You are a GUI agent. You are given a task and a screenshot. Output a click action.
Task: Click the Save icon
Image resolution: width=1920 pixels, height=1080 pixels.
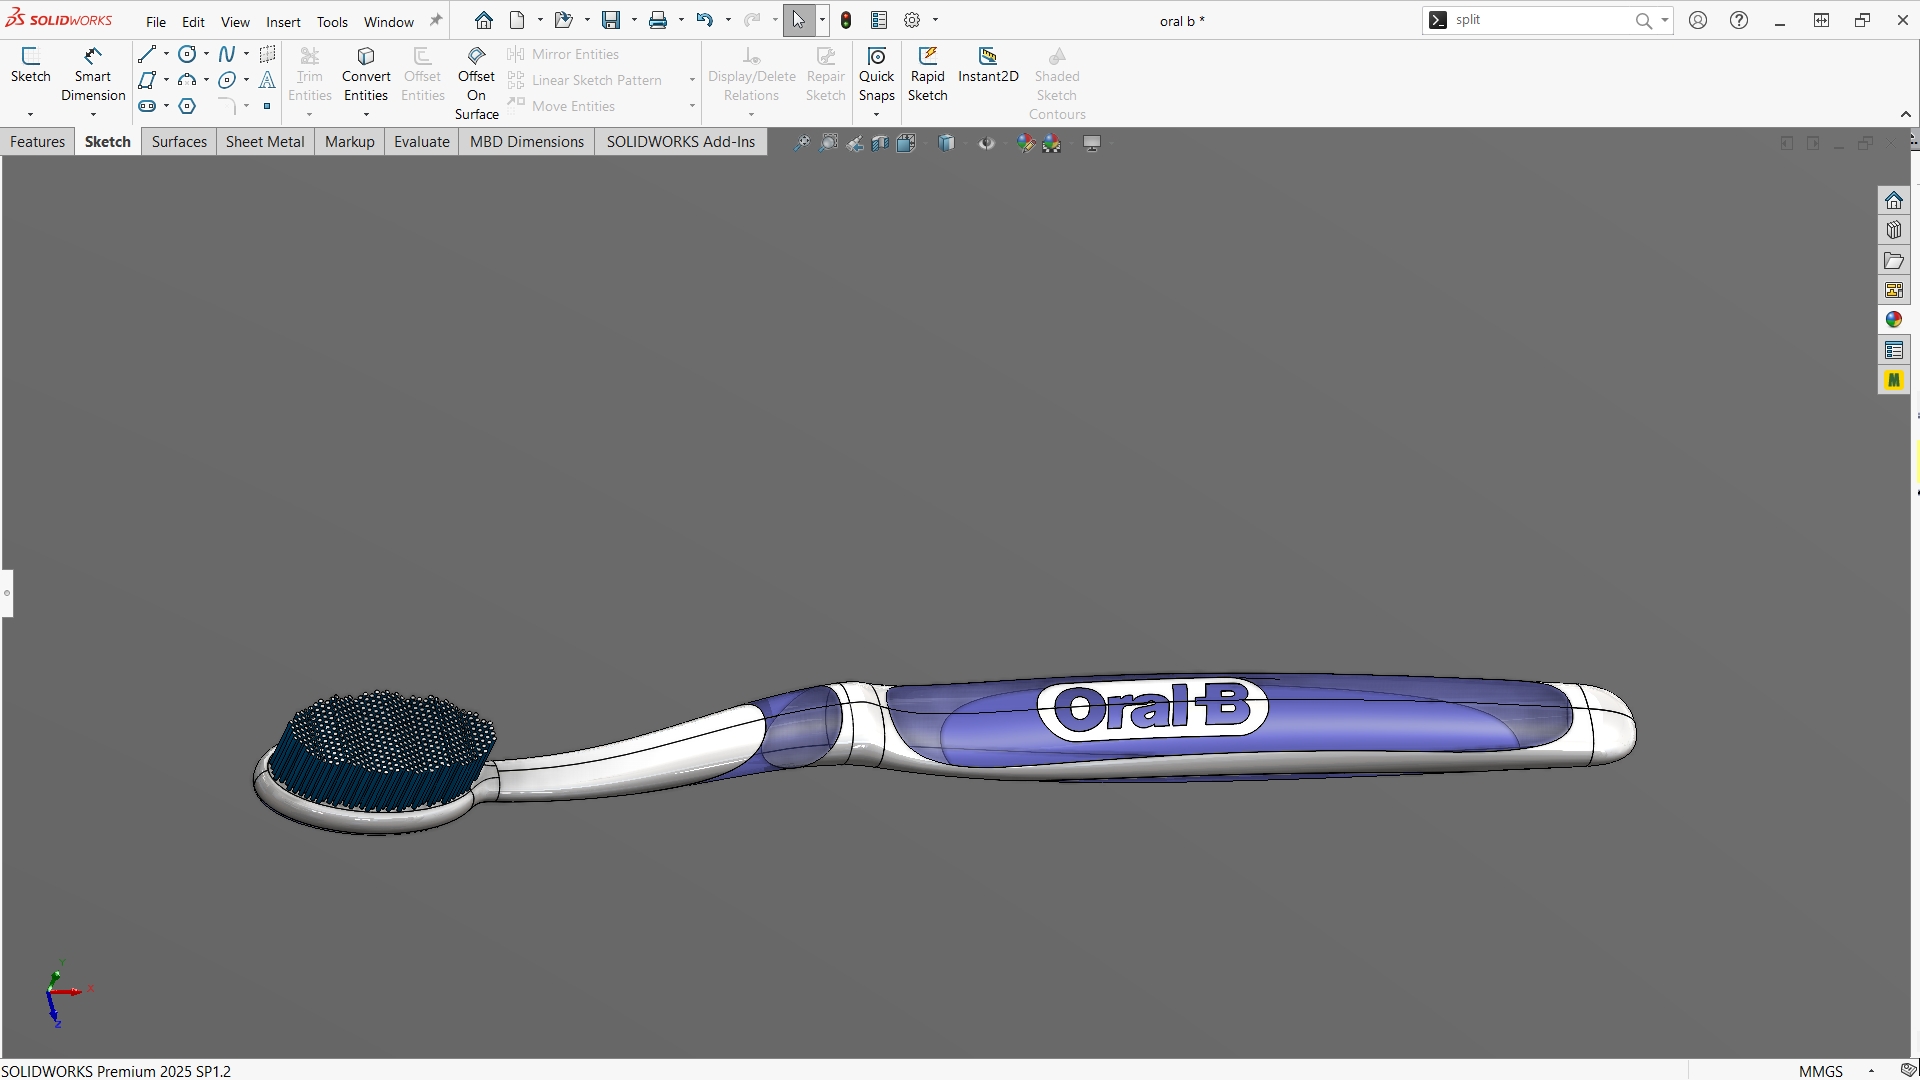click(x=611, y=20)
